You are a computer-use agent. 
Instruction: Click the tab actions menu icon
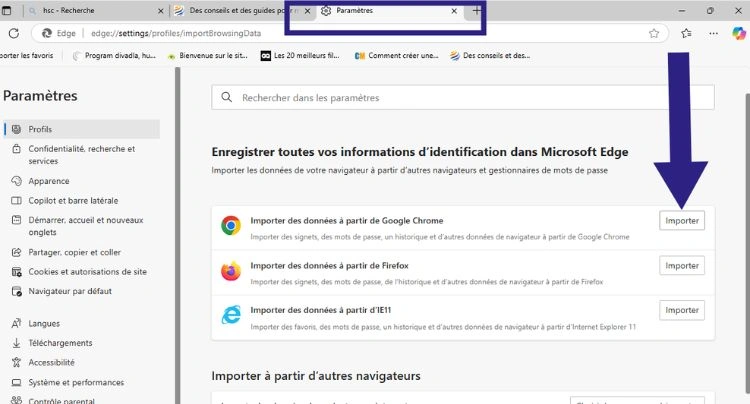pos(7,11)
